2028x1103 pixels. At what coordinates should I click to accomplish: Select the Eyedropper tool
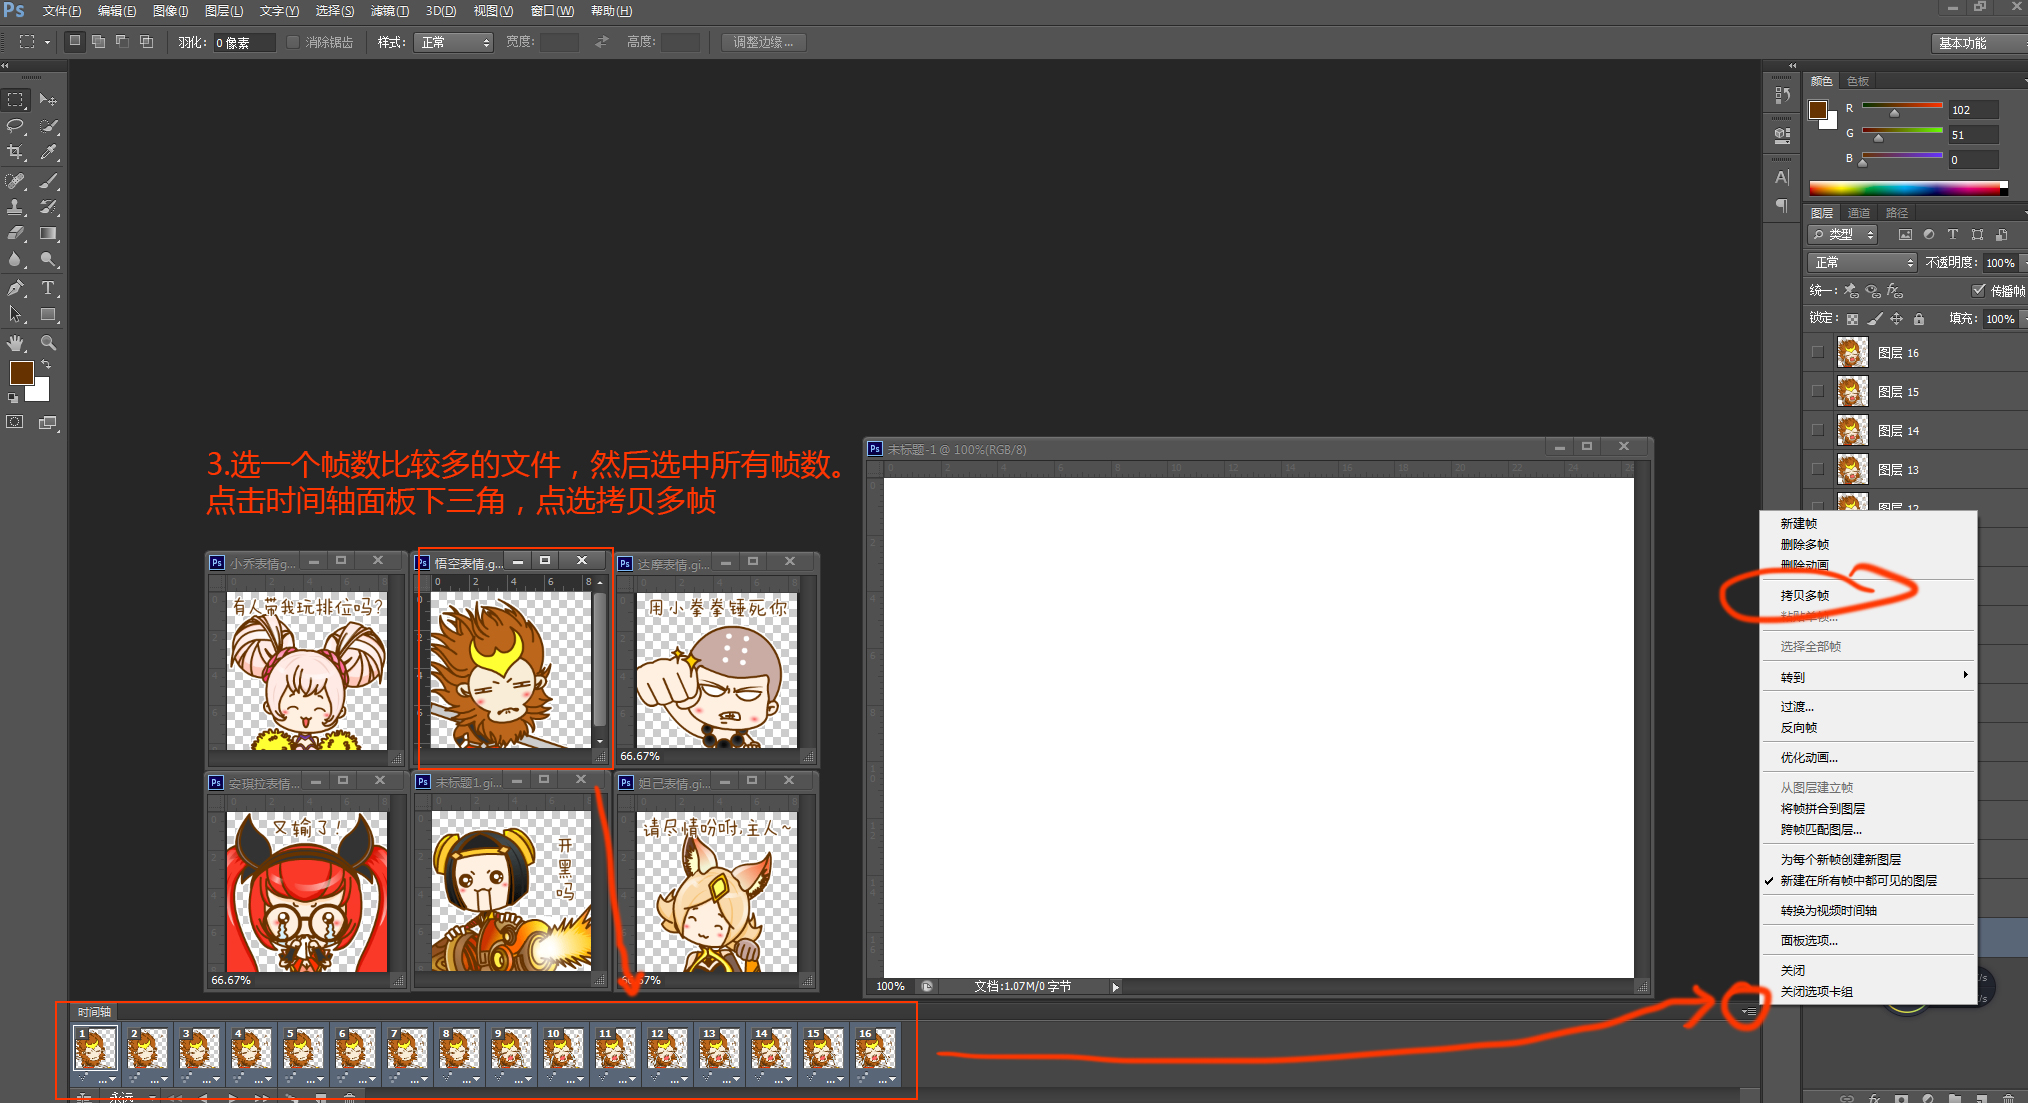(x=48, y=153)
